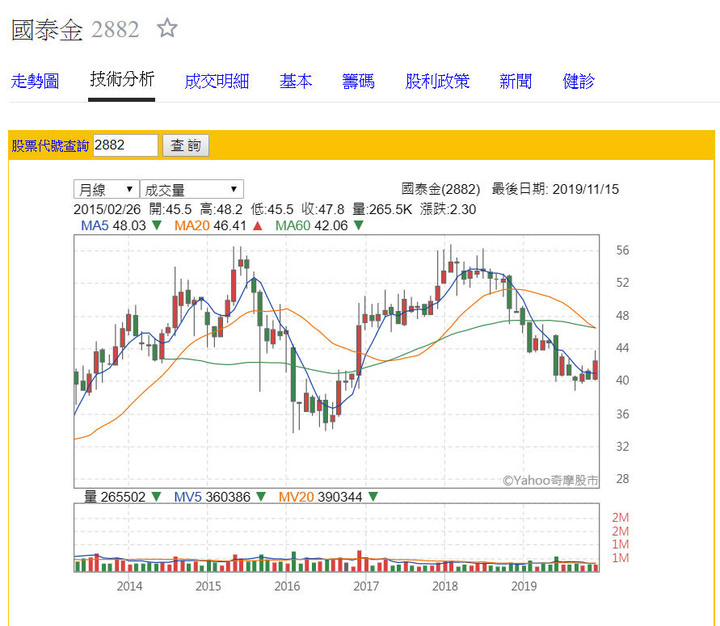Click the 收:47.8 closing price value

323,209
